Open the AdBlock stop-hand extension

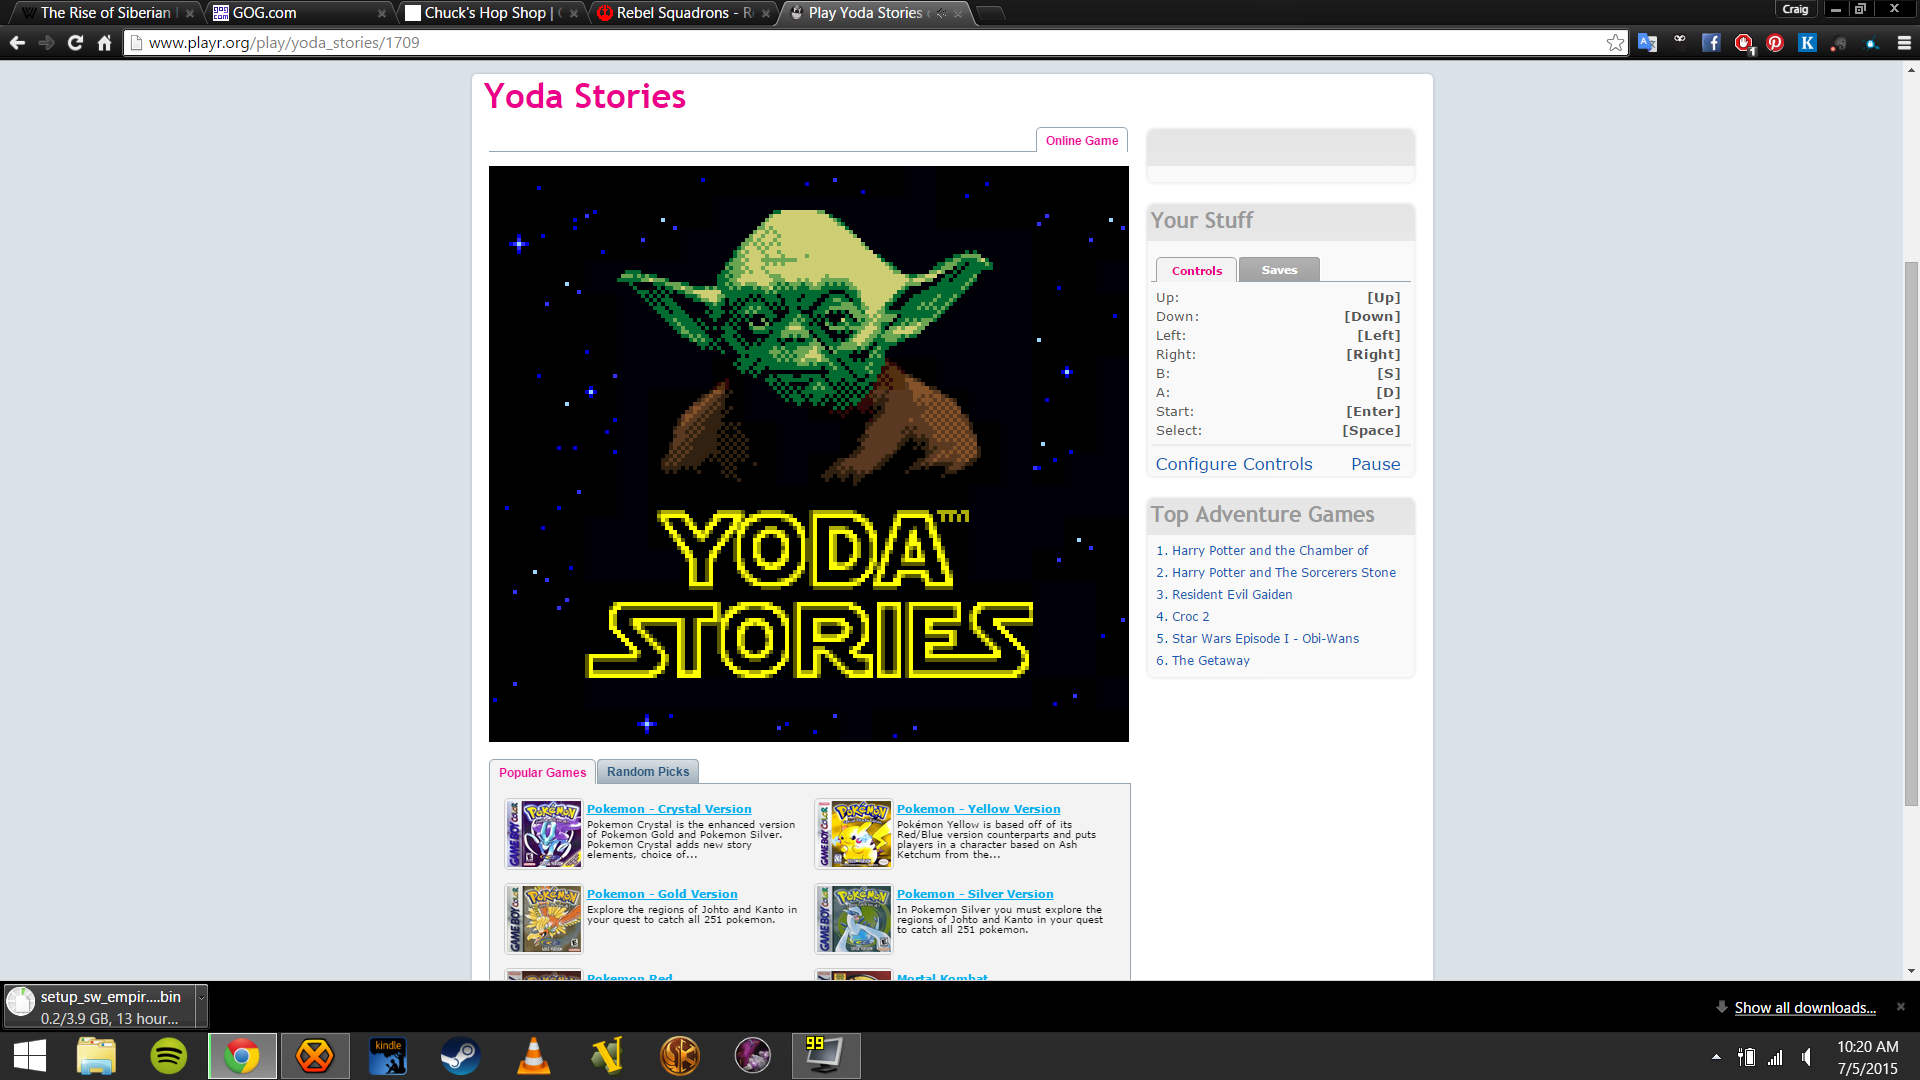tap(1743, 42)
